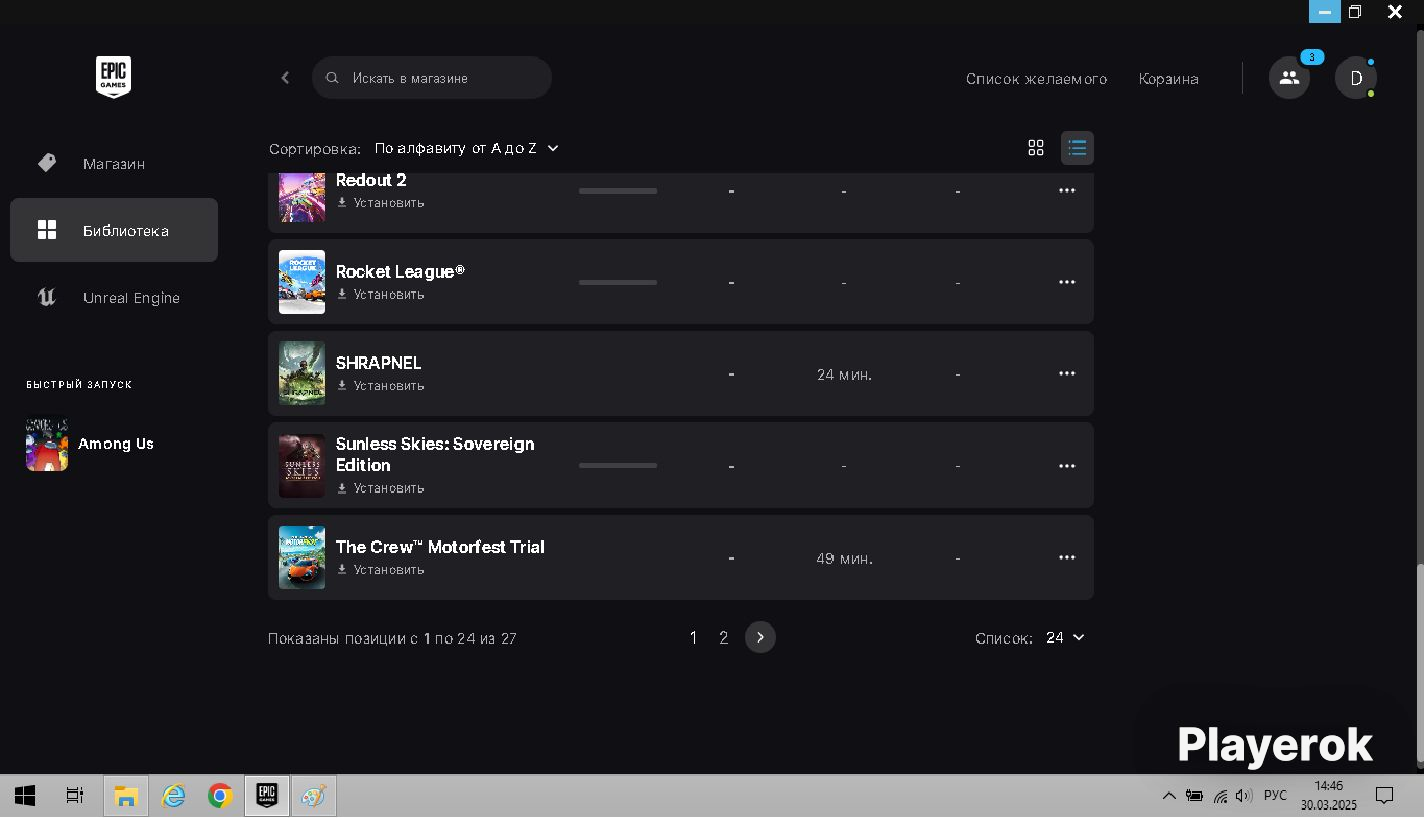Image resolution: width=1424 pixels, height=818 pixels.
Task: Switch library to list view
Action: [x=1077, y=148]
